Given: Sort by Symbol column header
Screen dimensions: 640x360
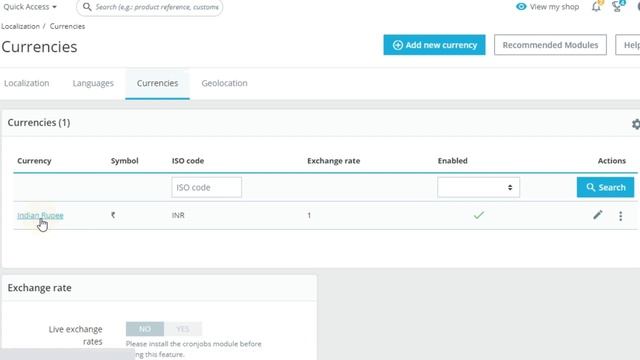Looking at the screenshot, I should pos(124,161).
